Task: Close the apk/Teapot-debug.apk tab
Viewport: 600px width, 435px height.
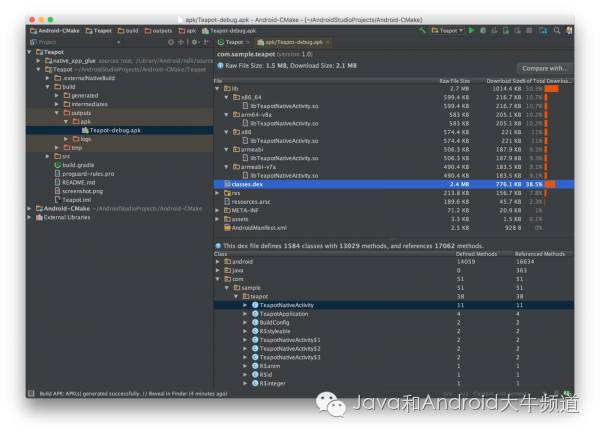Action: (x=328, y=42)
